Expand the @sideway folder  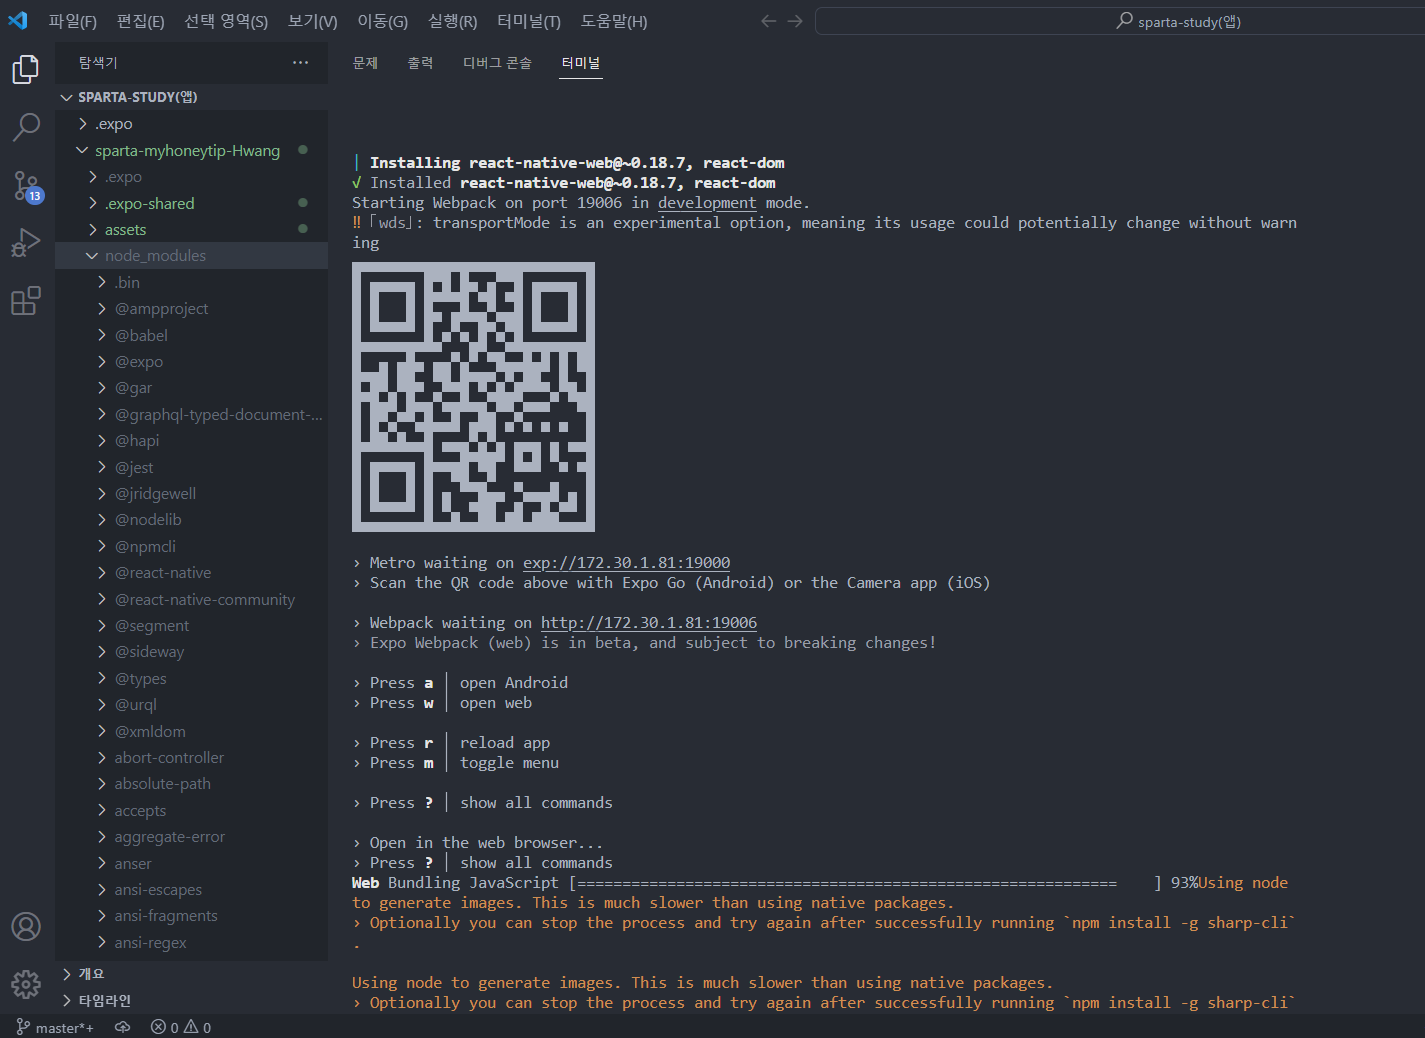pos(191,652)
